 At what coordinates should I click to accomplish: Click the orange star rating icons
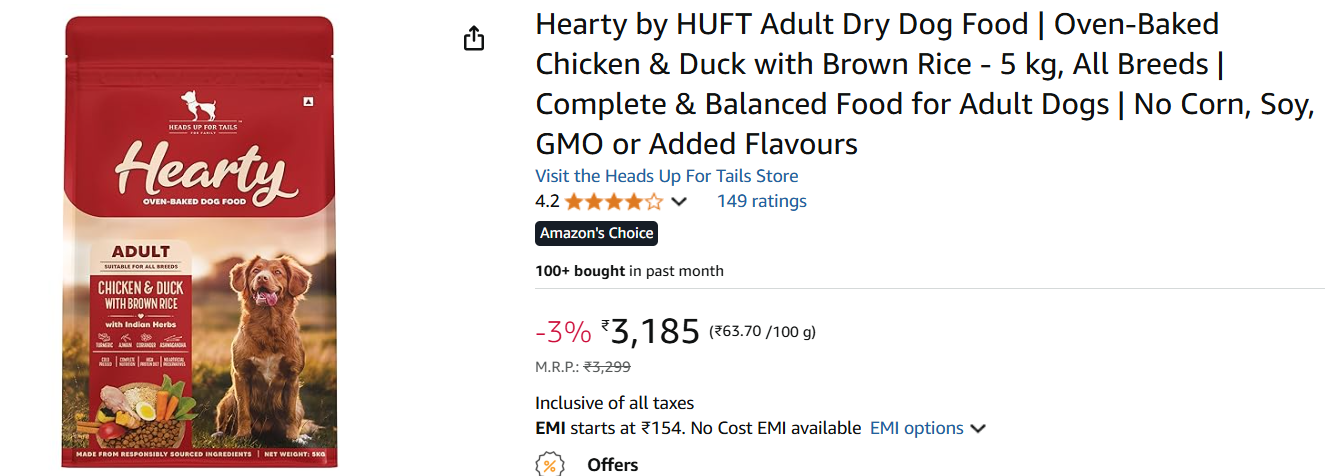(x=613, y=202)
